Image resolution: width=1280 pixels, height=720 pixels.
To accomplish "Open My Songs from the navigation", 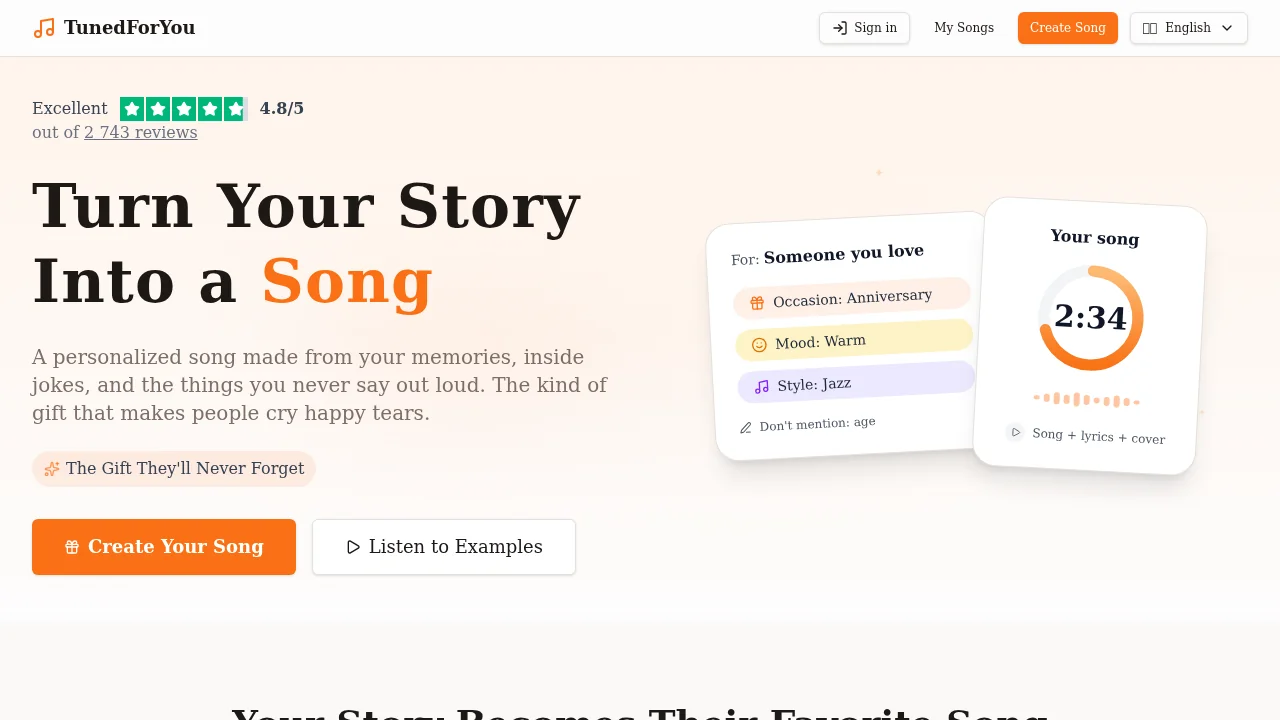I will click(964, 28).
